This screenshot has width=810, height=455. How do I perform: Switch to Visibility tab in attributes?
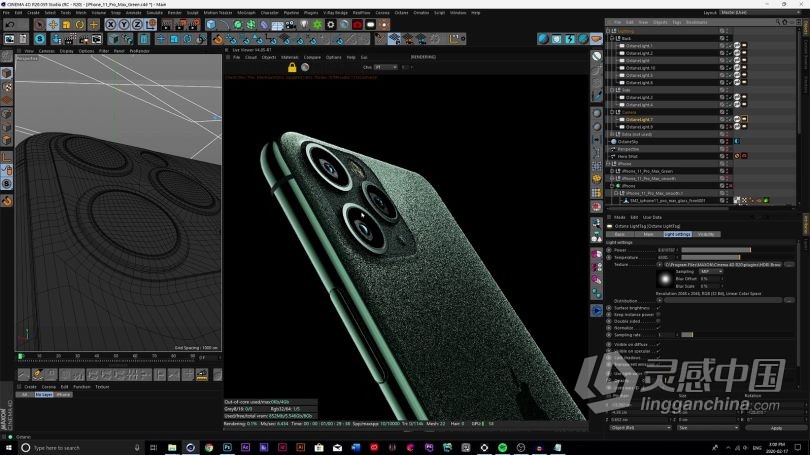tap(706, 234)
